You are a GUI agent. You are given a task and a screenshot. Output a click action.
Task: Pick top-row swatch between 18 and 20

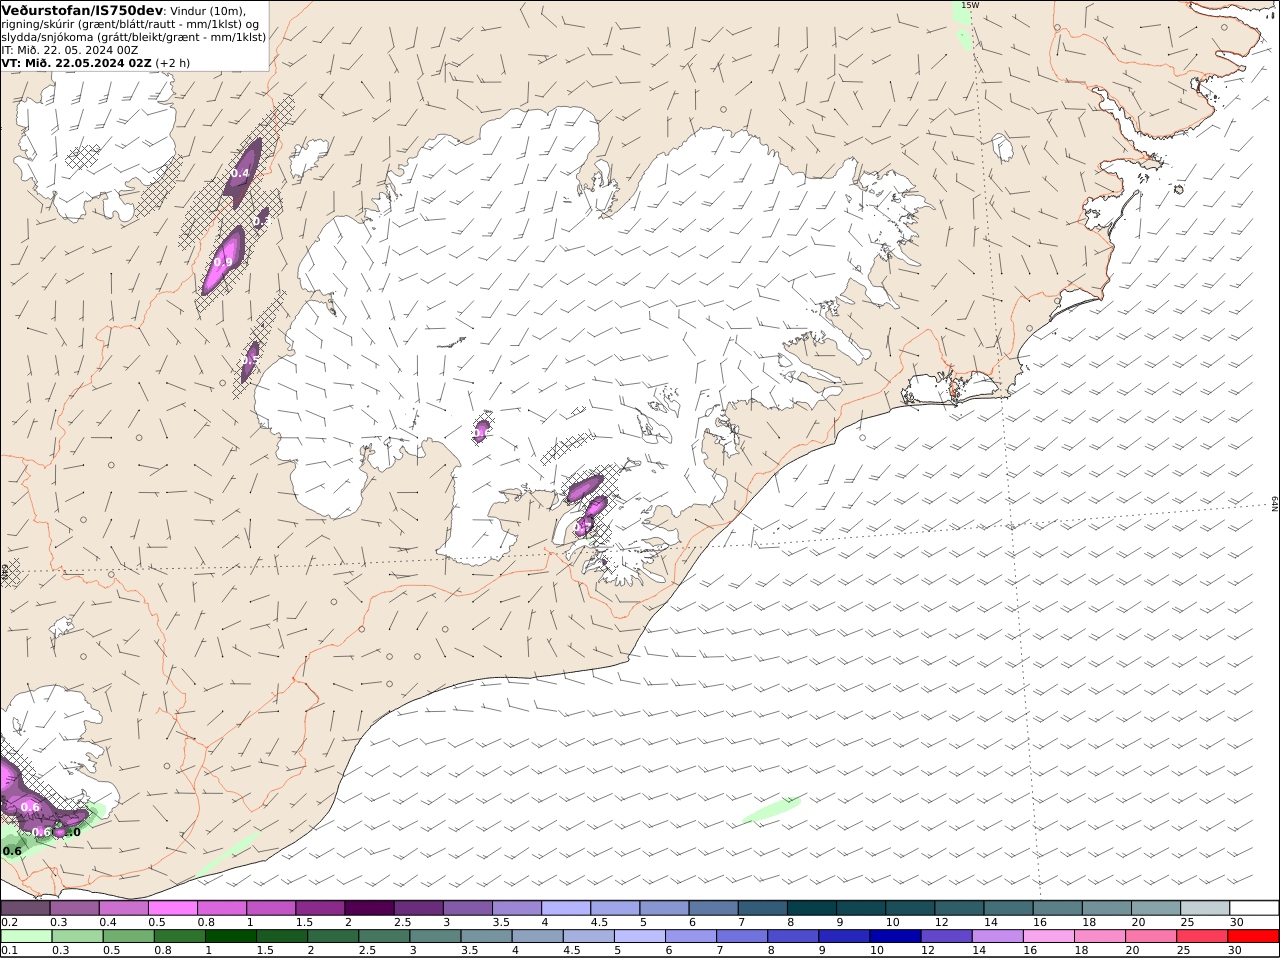click(x=1107, y=908)
